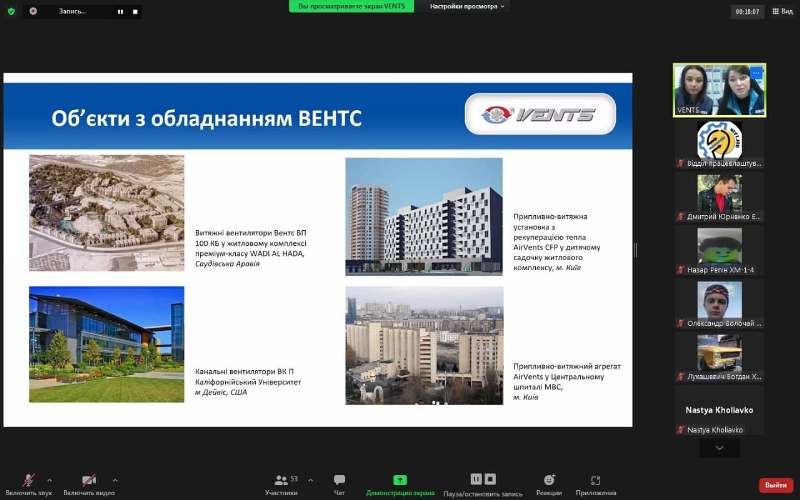This screenshot has height=500, width=800.
Task: Open the Настройки просмотра dropdown
Action: [x=467, y=7]
